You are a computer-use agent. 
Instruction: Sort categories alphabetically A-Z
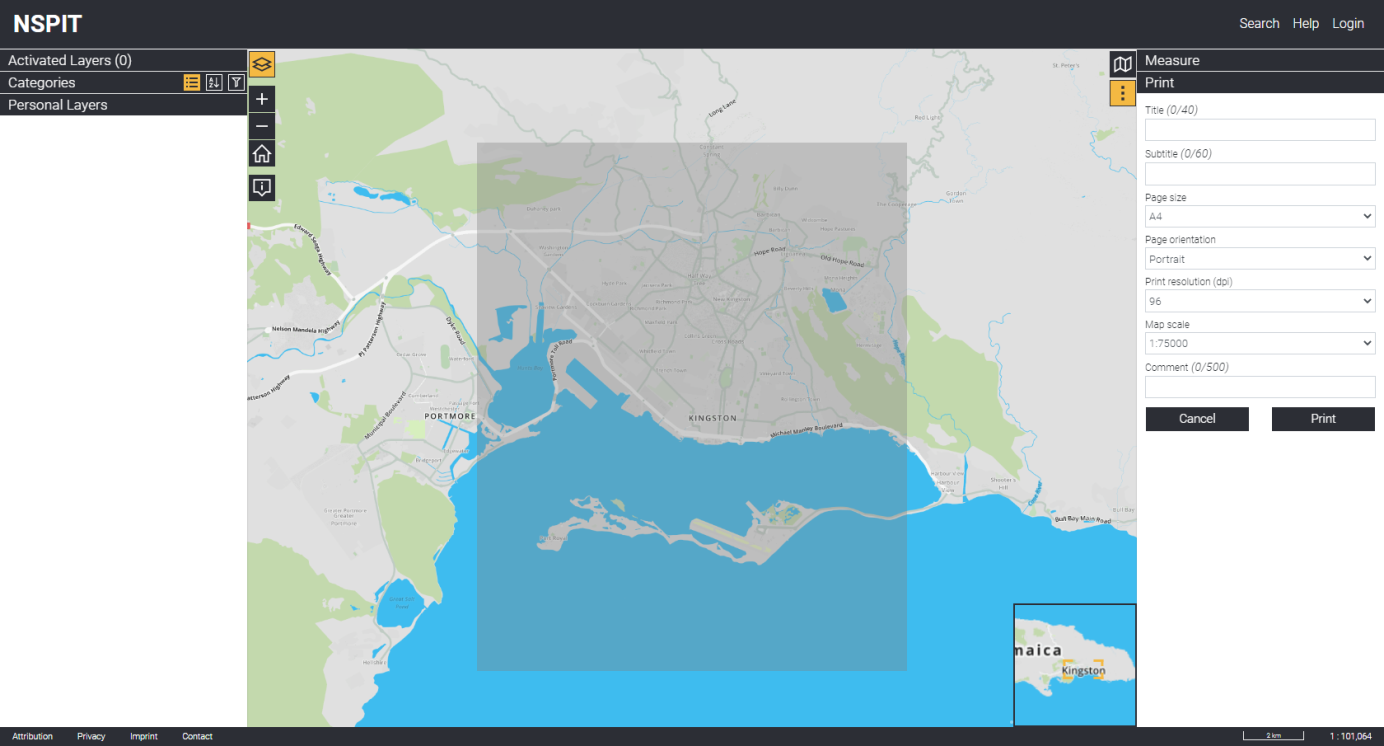214,83
